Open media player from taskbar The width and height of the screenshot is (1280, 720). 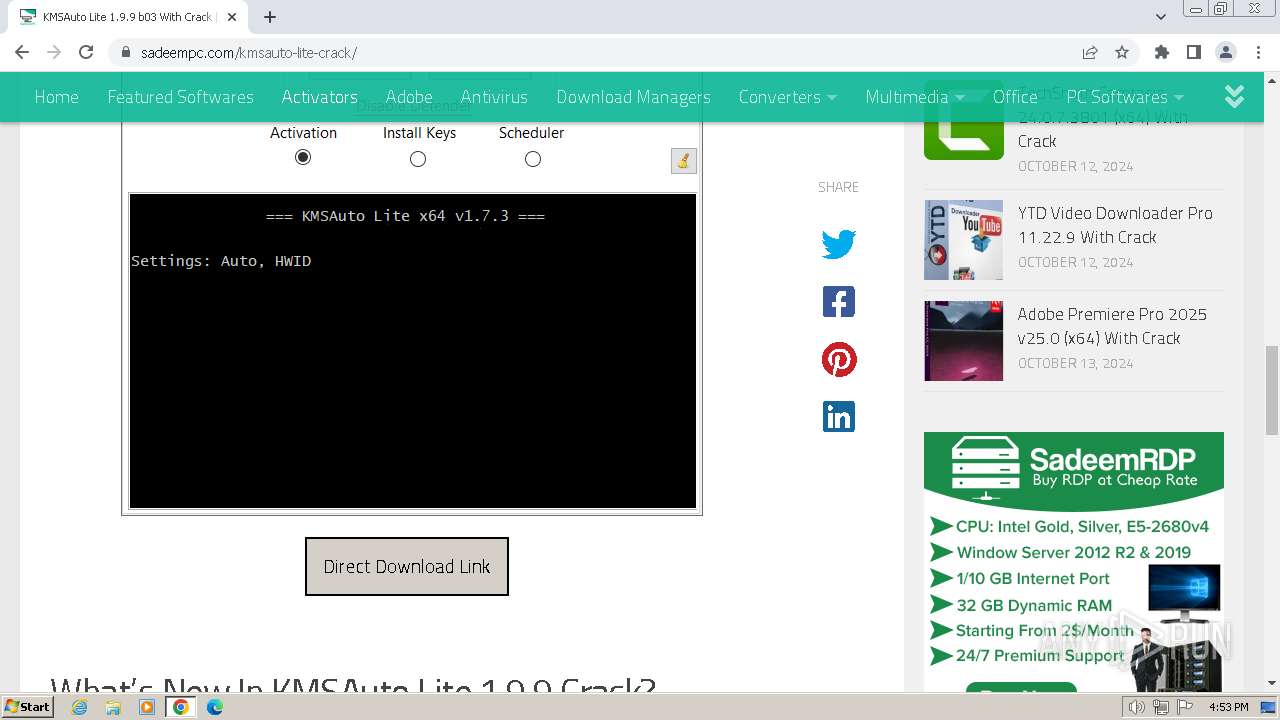(147, 707)
